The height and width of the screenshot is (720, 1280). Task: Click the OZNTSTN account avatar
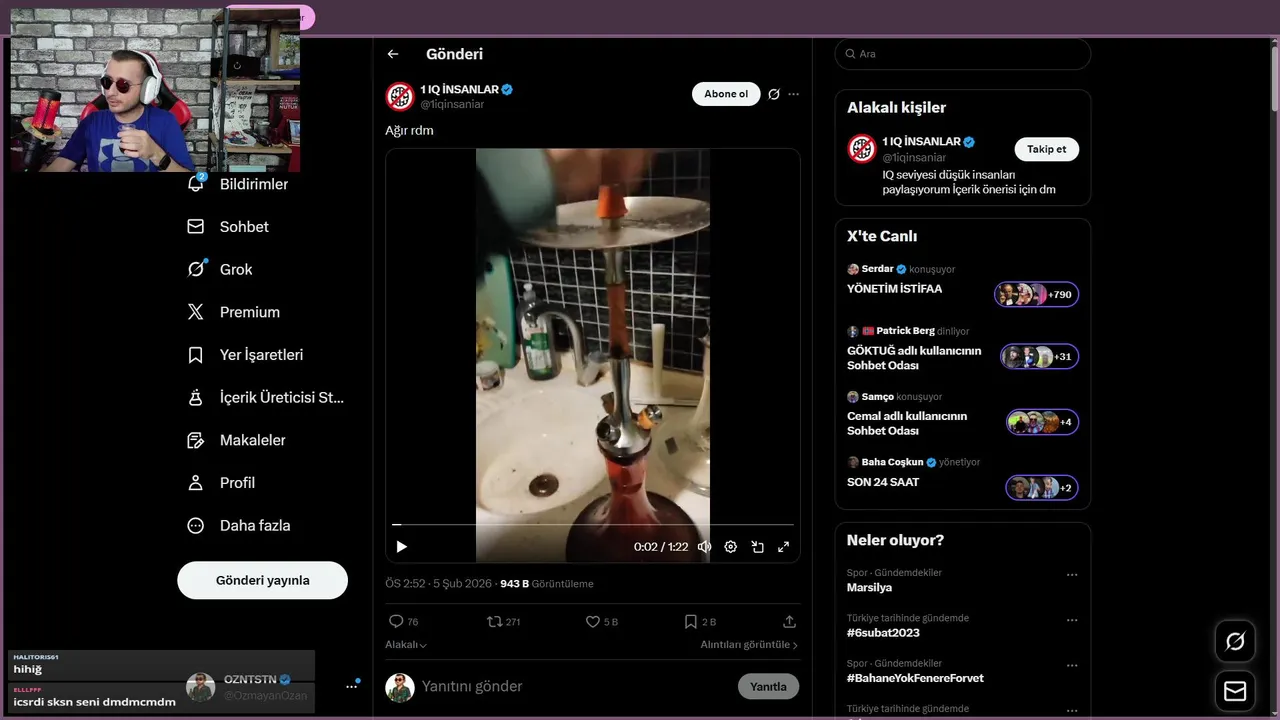pyautogui.click(x=201, y=687)
